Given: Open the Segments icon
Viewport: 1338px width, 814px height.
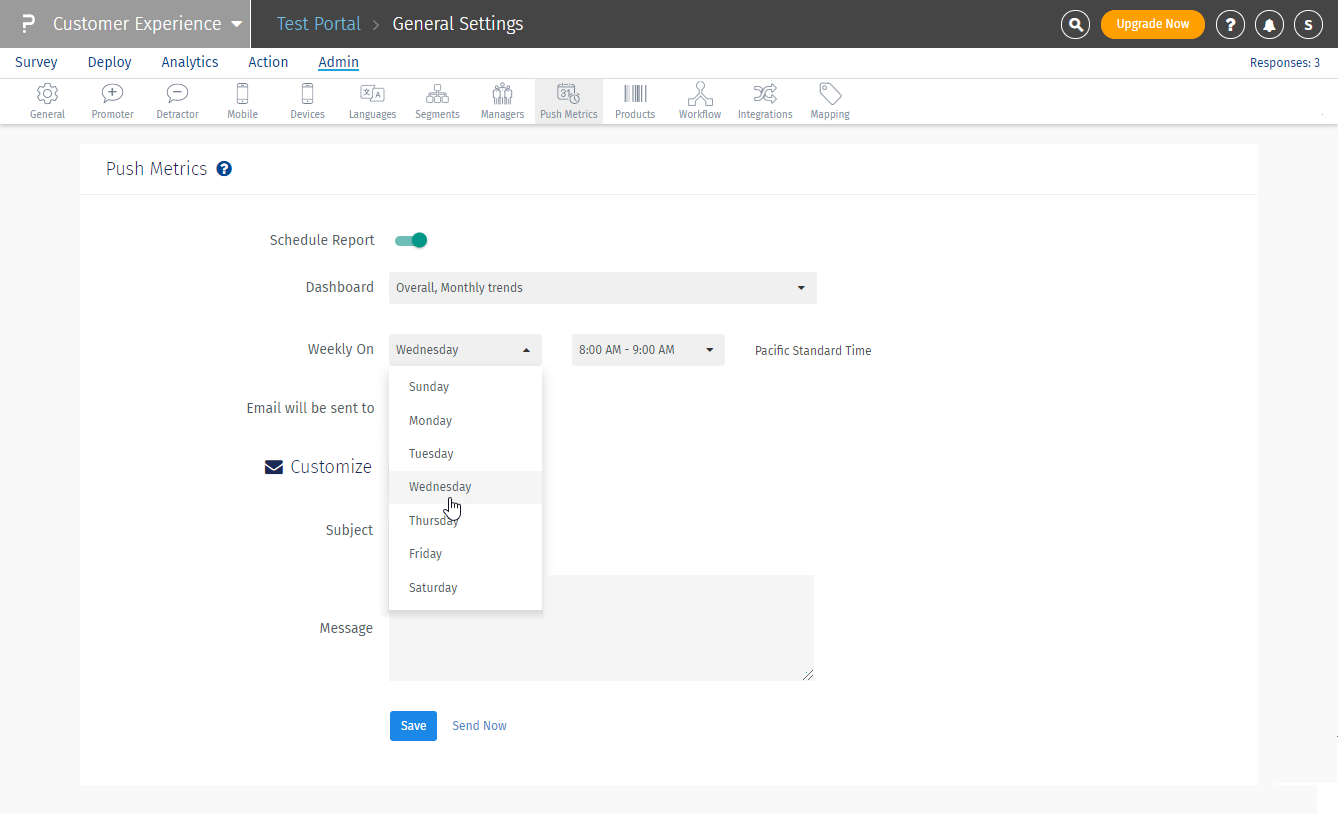Looking at the screenshot, I should click(437, 101).
